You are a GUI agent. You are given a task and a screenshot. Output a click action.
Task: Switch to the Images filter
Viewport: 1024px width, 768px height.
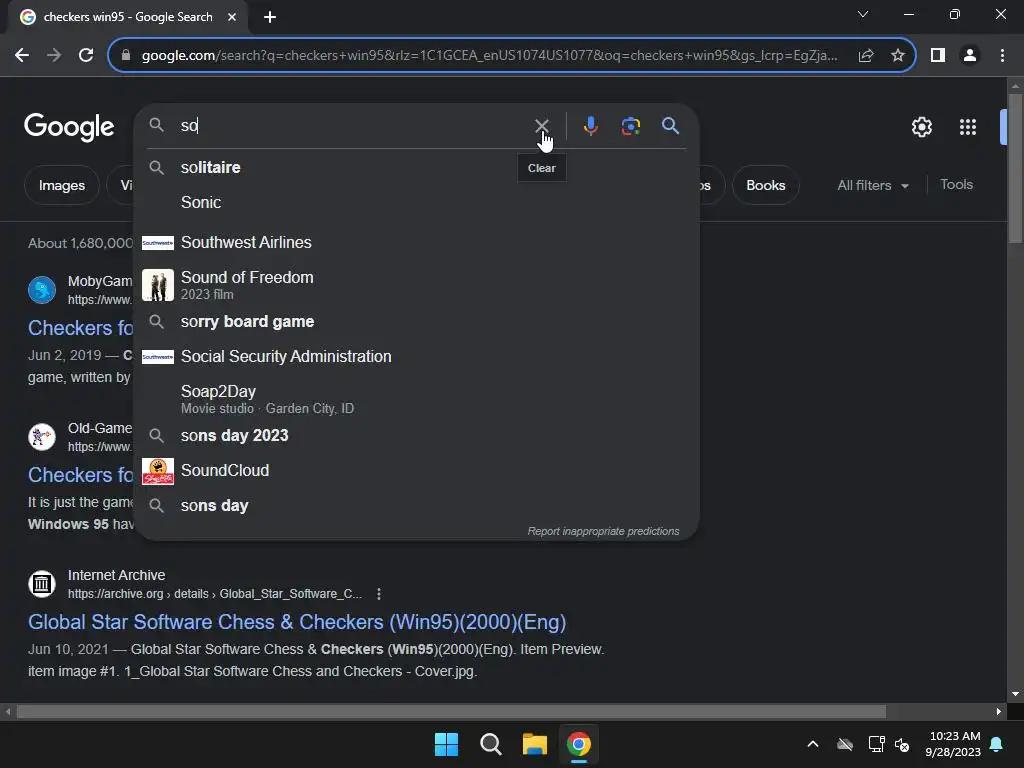[x=61, y=185]
